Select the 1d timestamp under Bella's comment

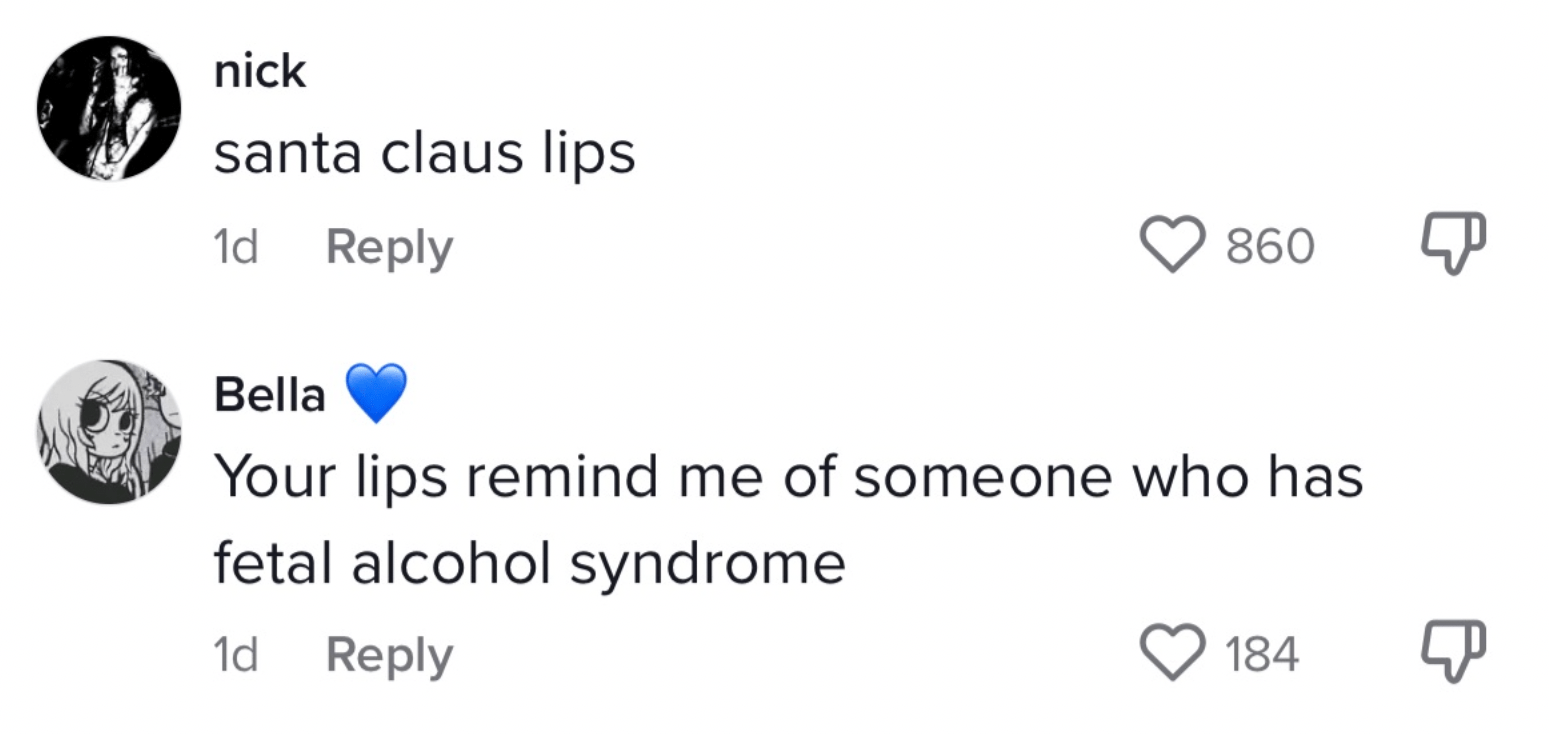point(235,656)
